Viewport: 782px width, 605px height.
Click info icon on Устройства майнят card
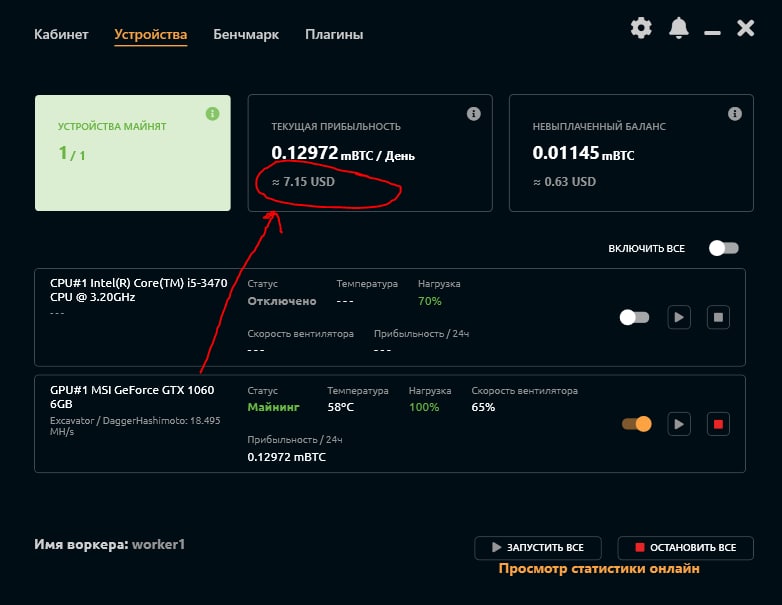coord(212,114)
